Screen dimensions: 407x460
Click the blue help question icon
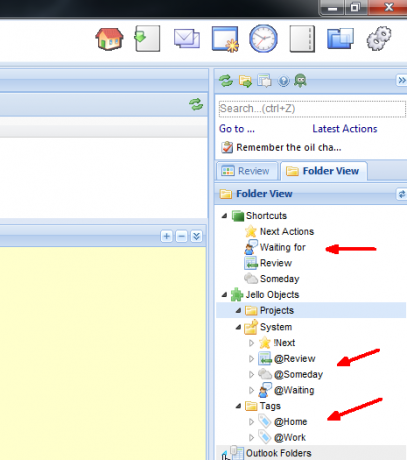pos(283,81)
